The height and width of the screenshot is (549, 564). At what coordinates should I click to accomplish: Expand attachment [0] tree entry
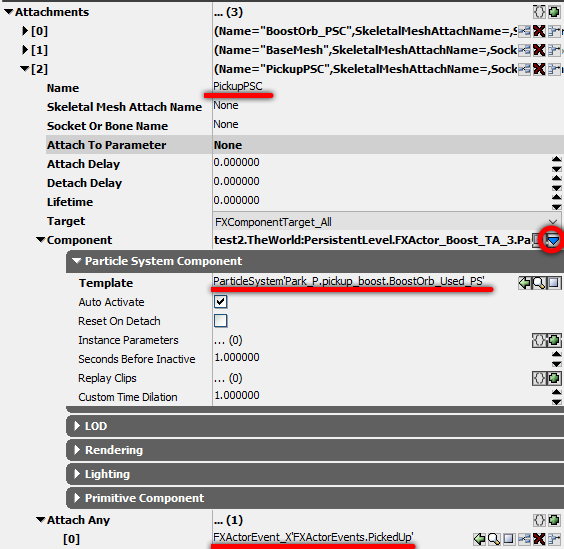25,31
